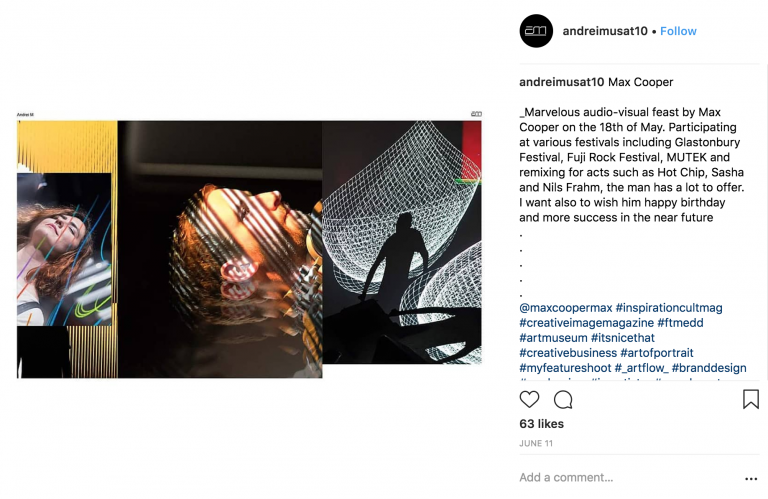Open the #creativeimagemagazine hashtag
This screenshot has height=499, width=768.
point(586,323)
